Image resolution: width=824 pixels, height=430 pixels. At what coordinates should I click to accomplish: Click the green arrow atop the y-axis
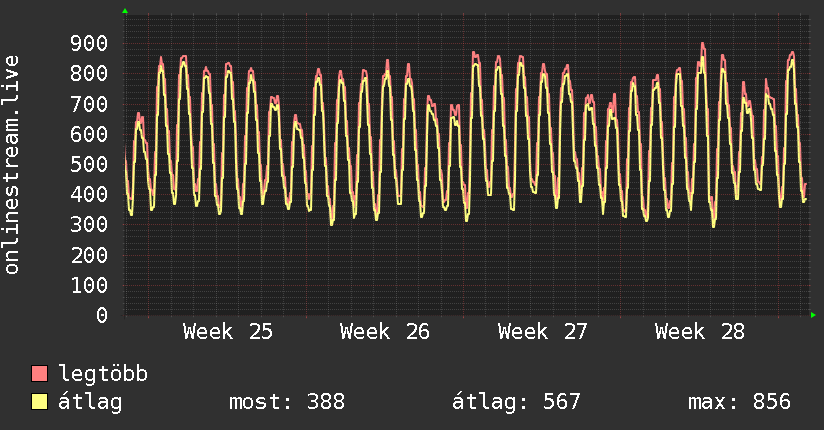(x=125, y=11)
